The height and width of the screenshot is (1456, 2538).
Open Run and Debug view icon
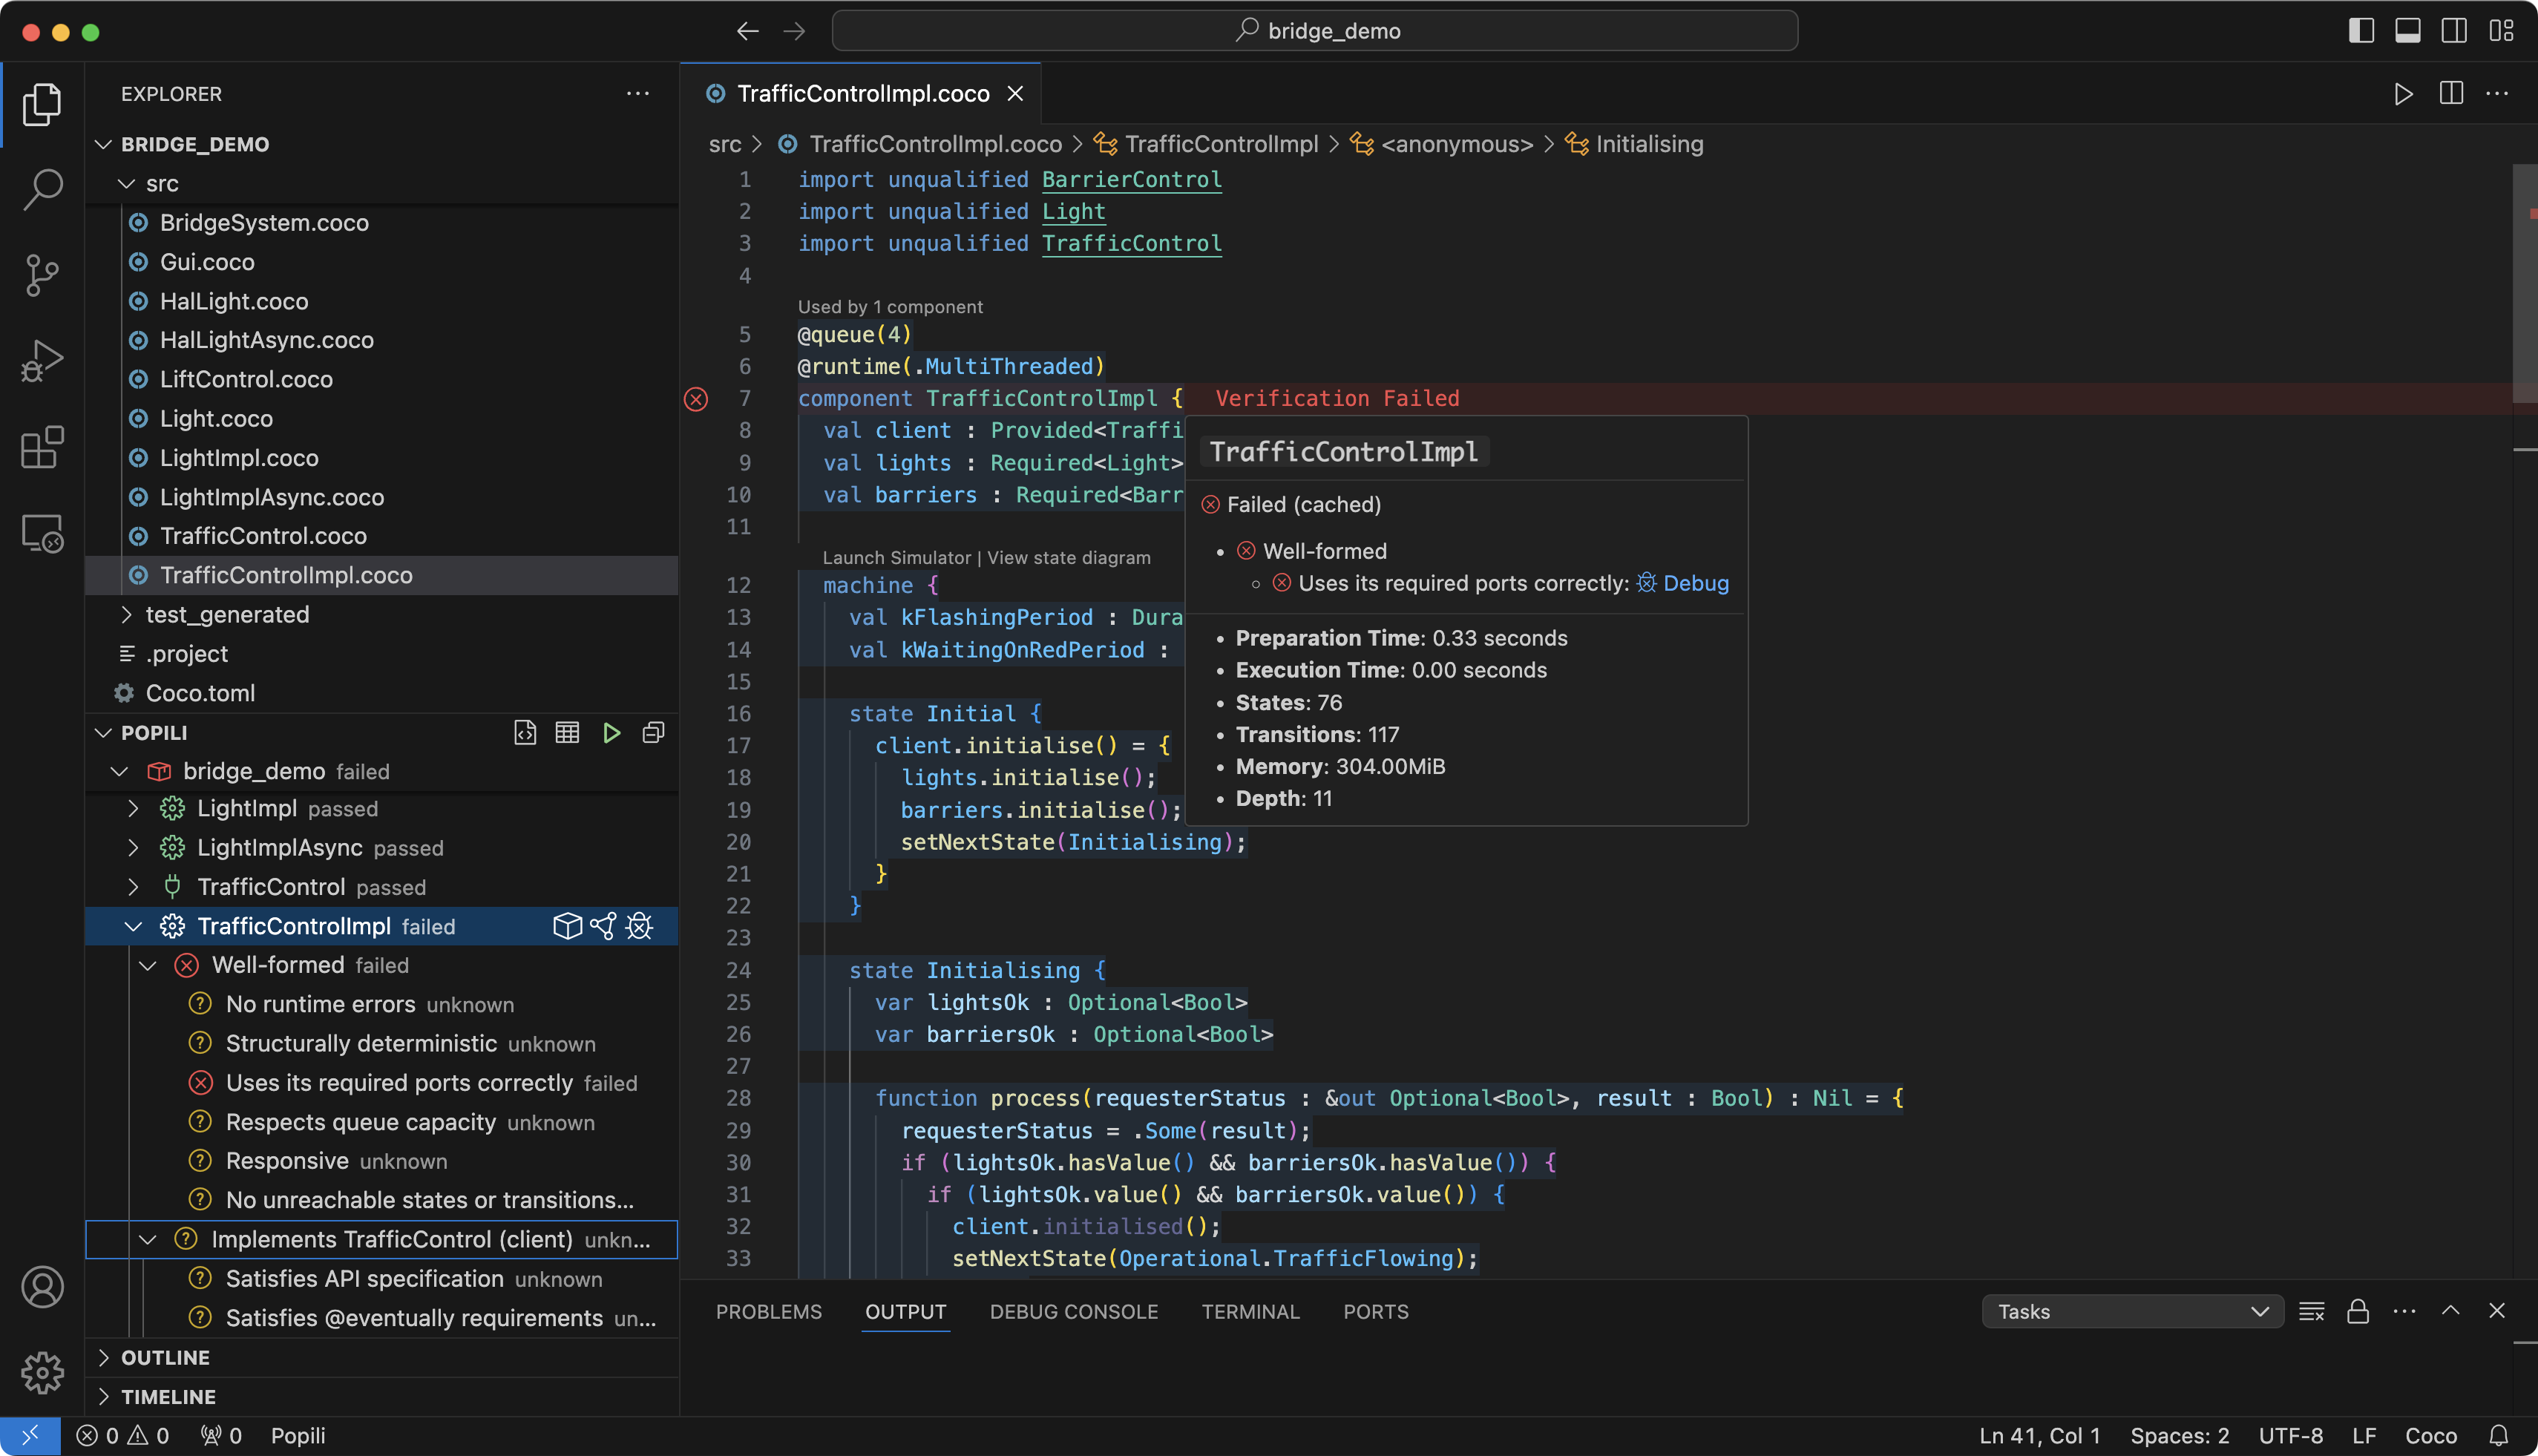point(42,361)
